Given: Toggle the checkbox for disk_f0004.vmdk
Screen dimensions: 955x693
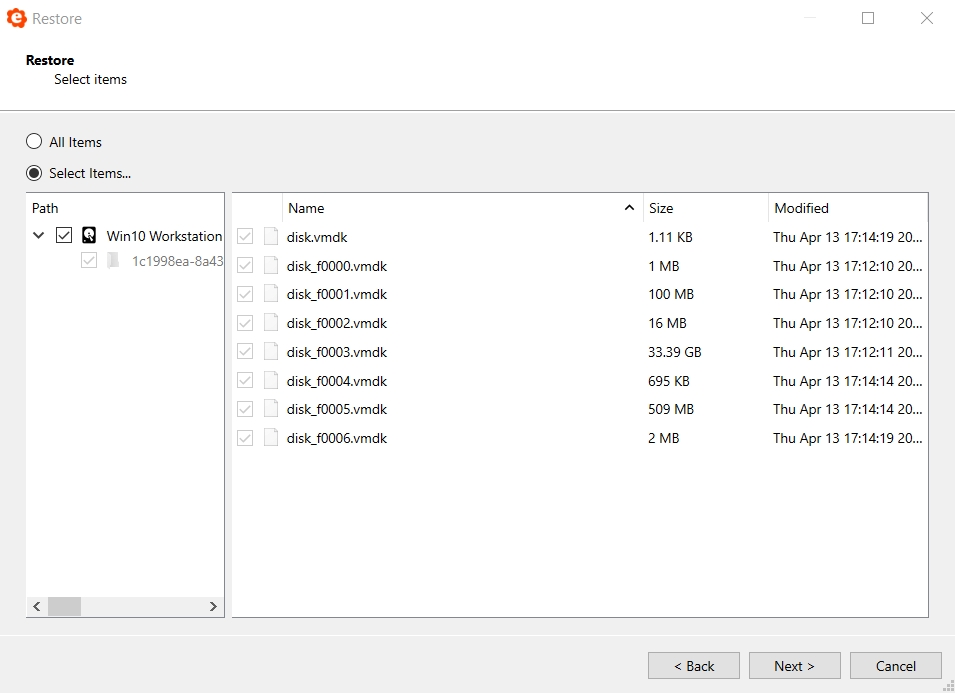Looking at the screenshot, I should tap(245, 381).
